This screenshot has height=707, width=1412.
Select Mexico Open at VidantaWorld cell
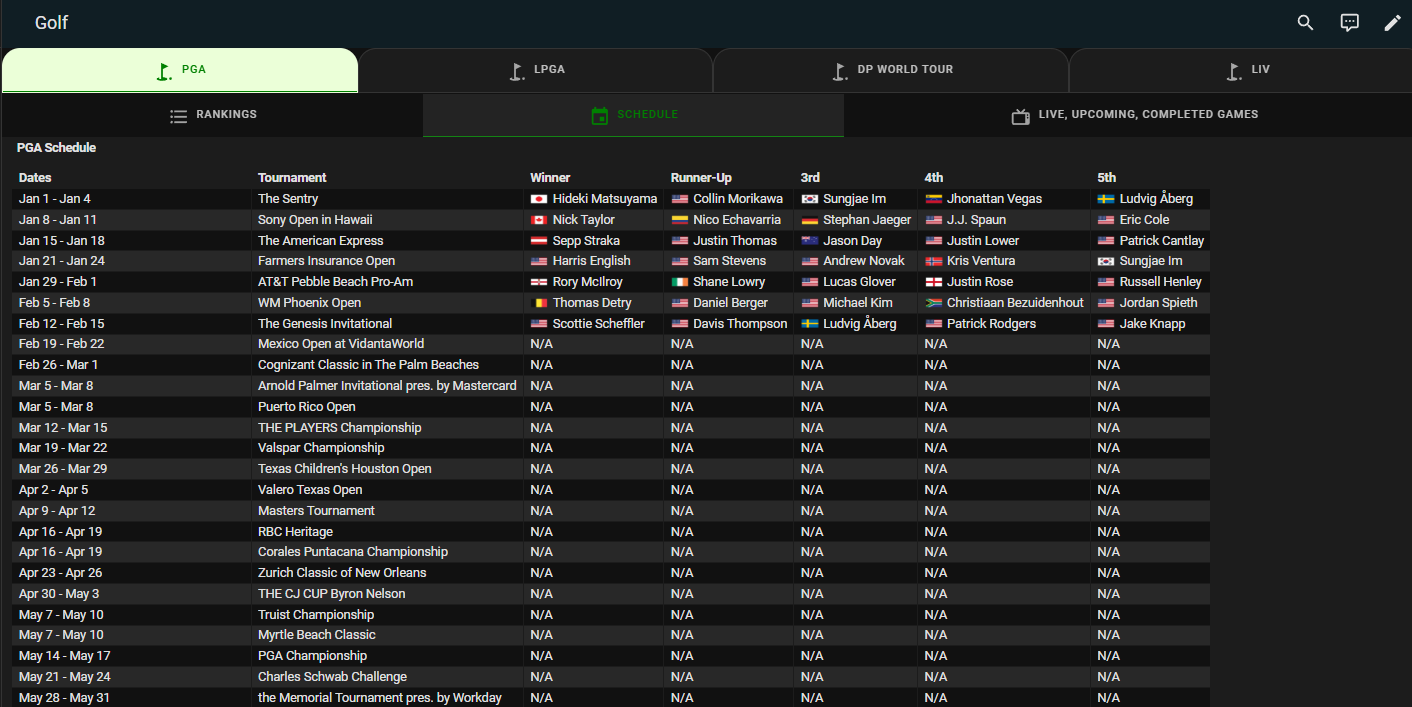[x=387, y=344]
